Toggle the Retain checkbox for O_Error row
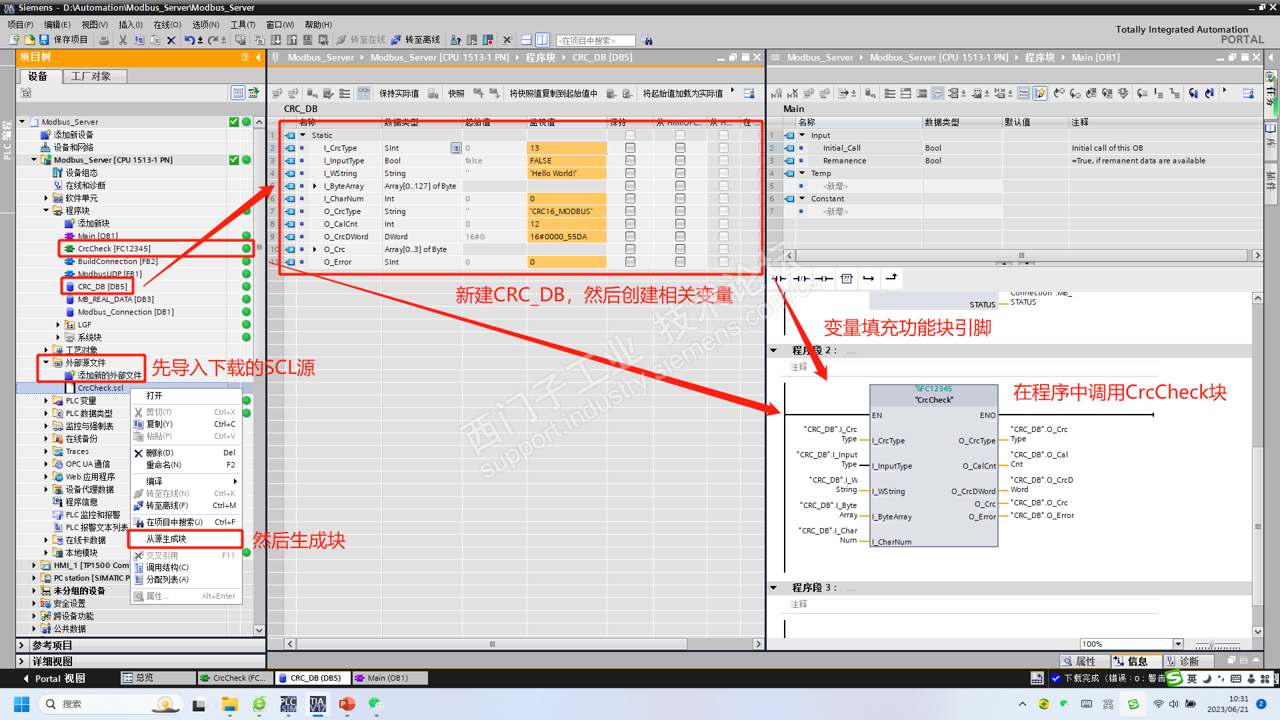This screenshot has height=720, width=1280. (630, 262)
